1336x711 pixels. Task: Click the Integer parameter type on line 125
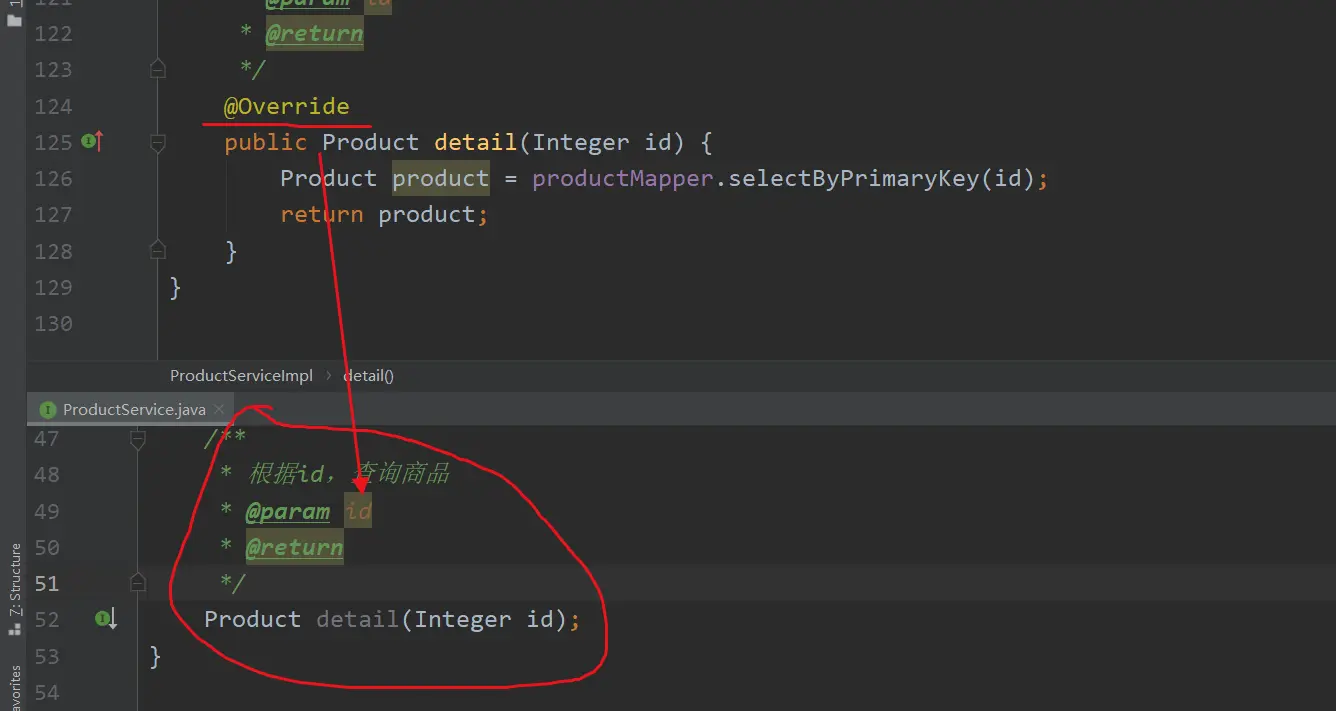click(x=581, y=142)
